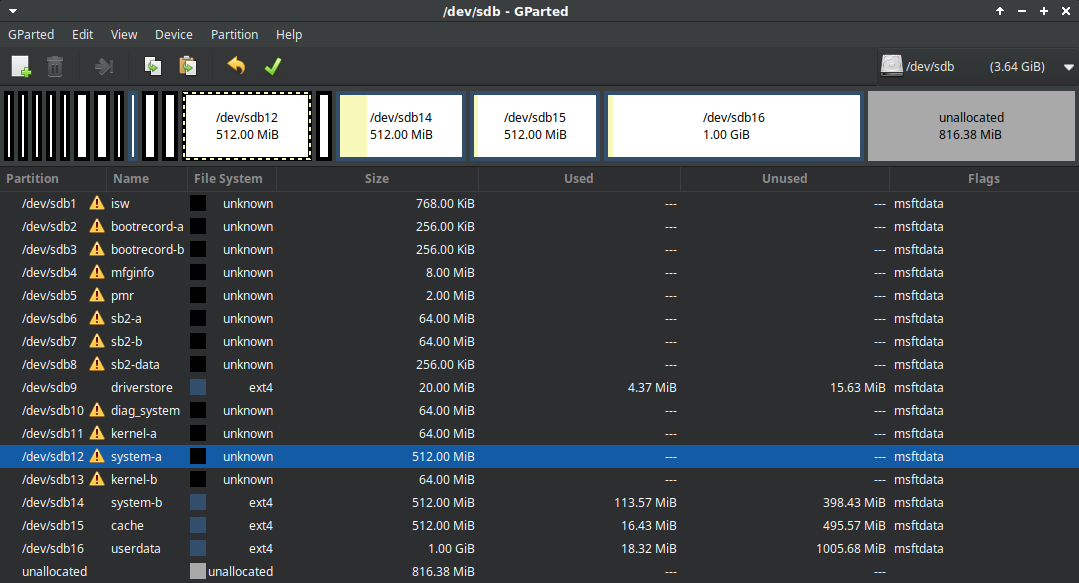The image size is (1079, 583).
Task: Click the ext4 color swatch for driverstore
Action: tap(197, 387)
